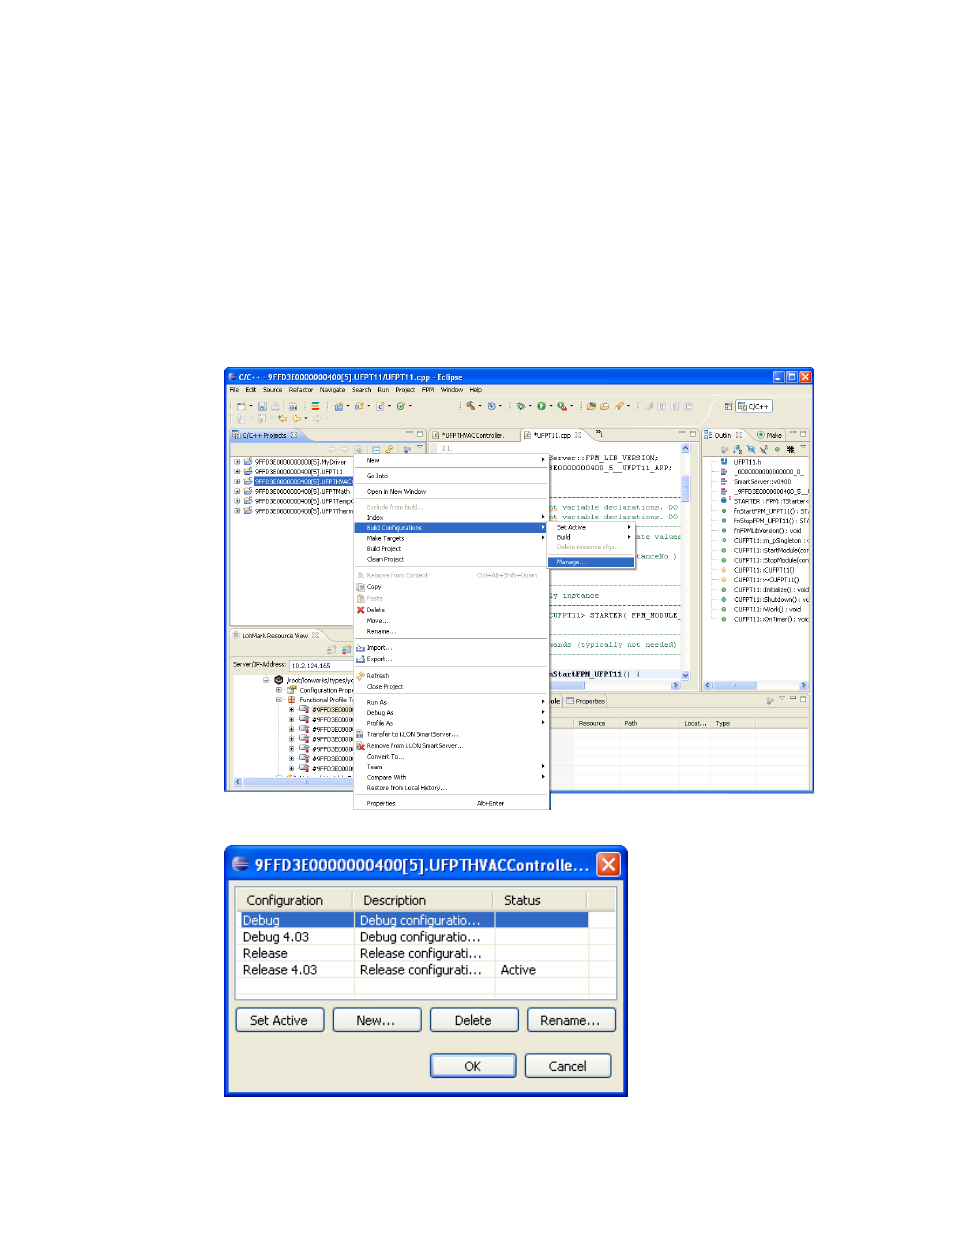Open the Outline view menu dropdown arrow

tap(803, 447)
